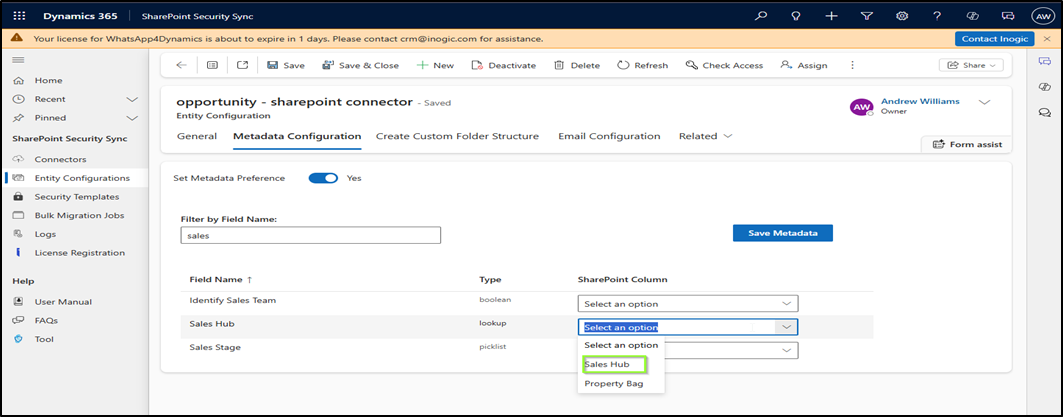The width and height of the screenshot is (1063, 417).
Task: Expand the Related tab dropdown
Action: tap(705, 136)
